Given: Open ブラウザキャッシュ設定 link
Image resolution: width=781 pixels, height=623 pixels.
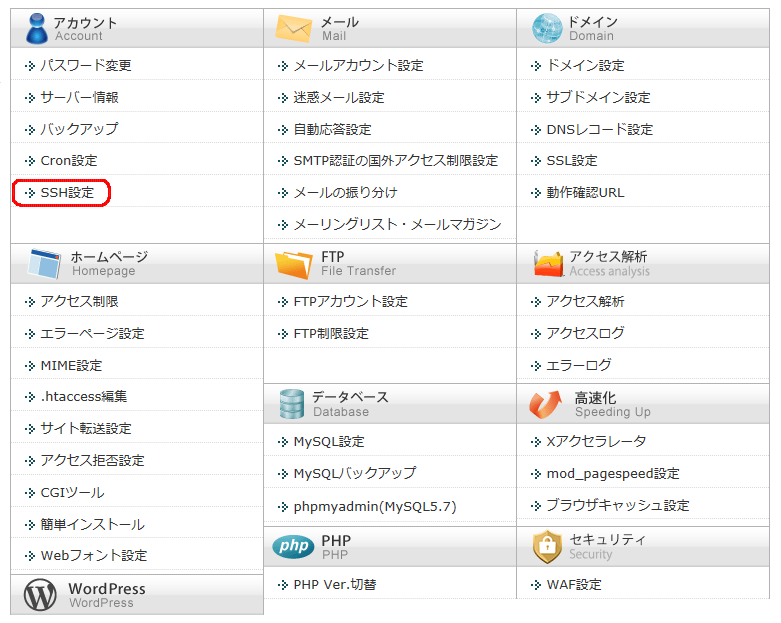Looking at the screenshot, I should point(618,505).
